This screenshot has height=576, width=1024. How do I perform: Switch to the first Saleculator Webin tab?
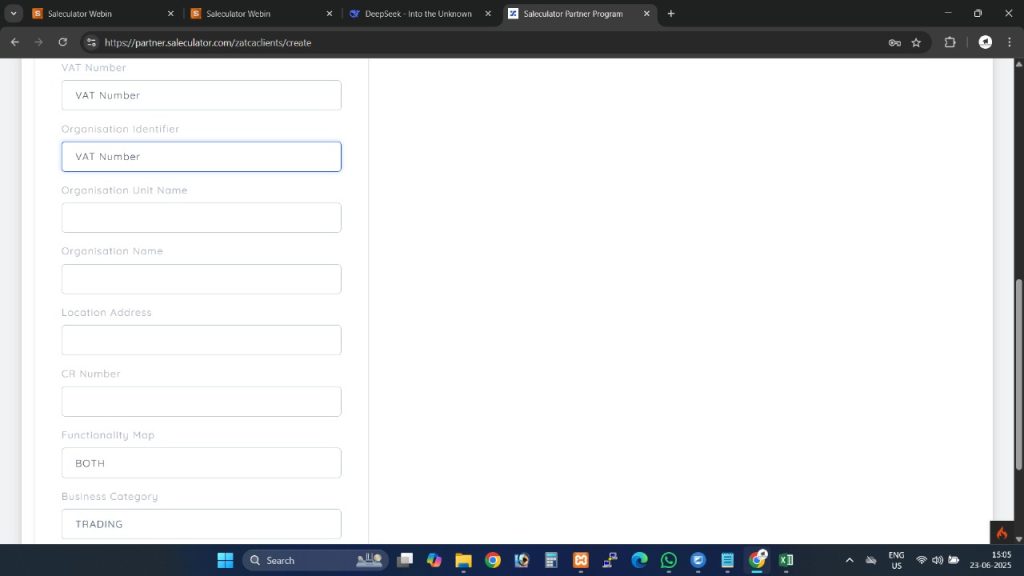coord(100,14)
